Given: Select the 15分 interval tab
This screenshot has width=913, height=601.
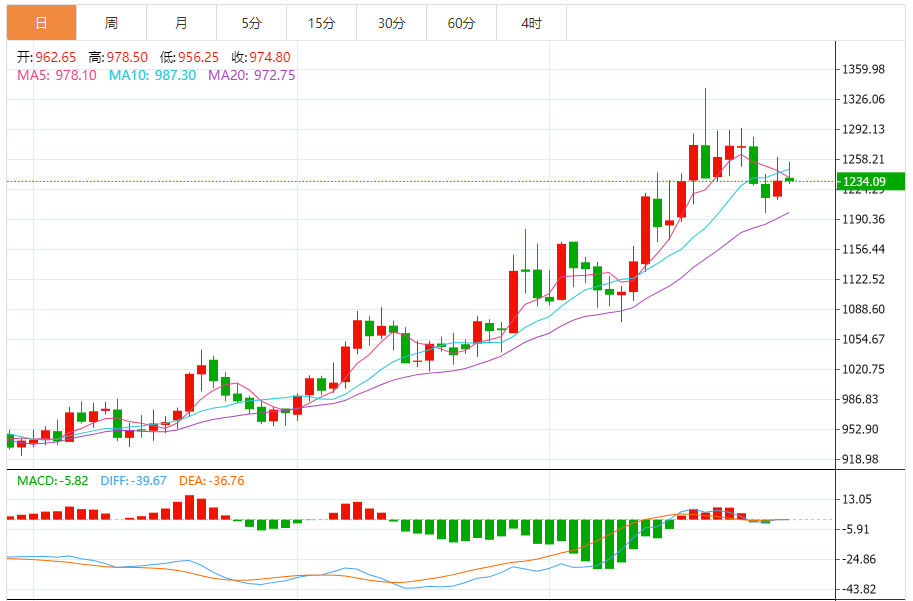Looking at the screenshot, I should (x=321, y=22).
